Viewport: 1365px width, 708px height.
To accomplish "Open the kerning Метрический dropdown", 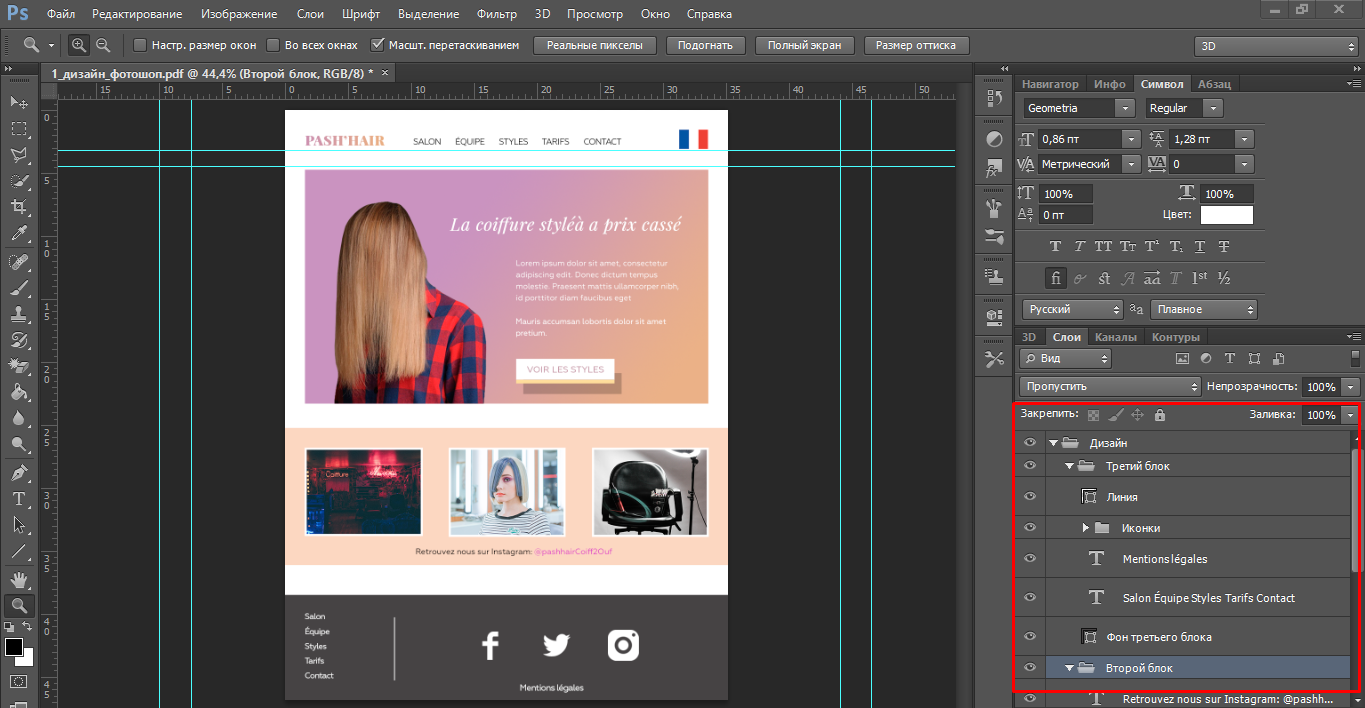I will (1132, 164).
